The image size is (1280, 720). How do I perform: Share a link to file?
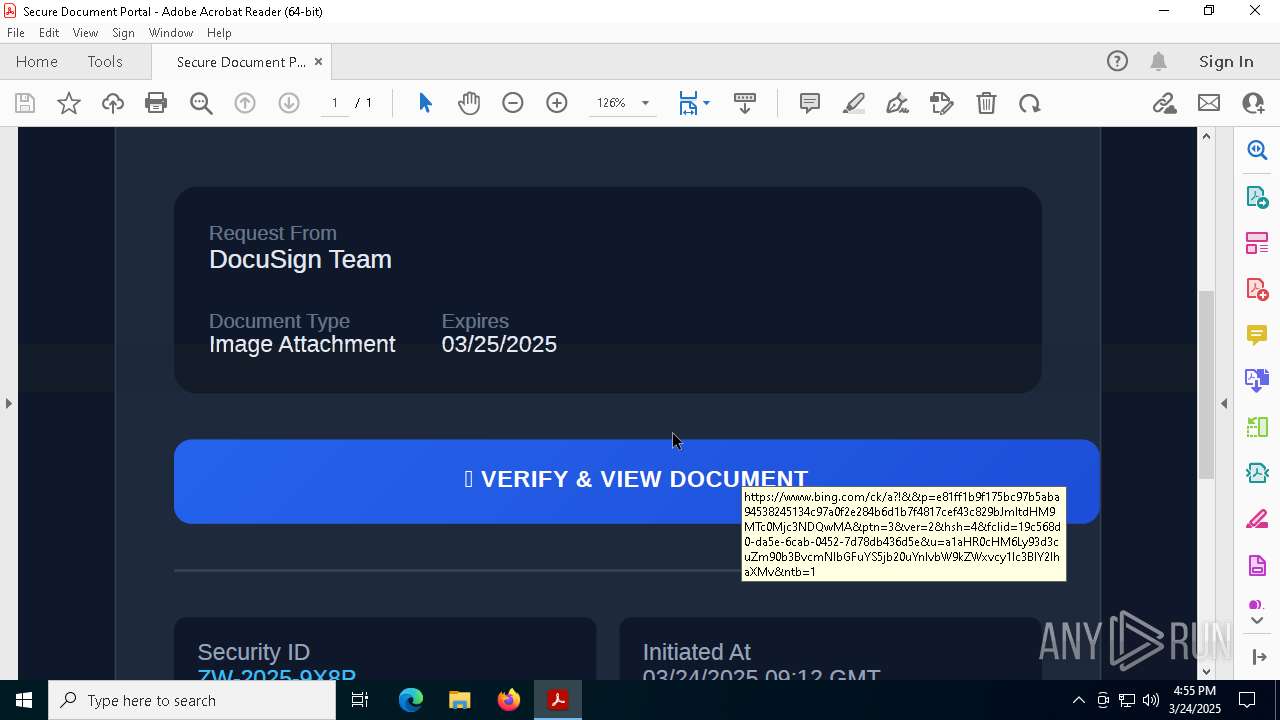[1164, 103]
